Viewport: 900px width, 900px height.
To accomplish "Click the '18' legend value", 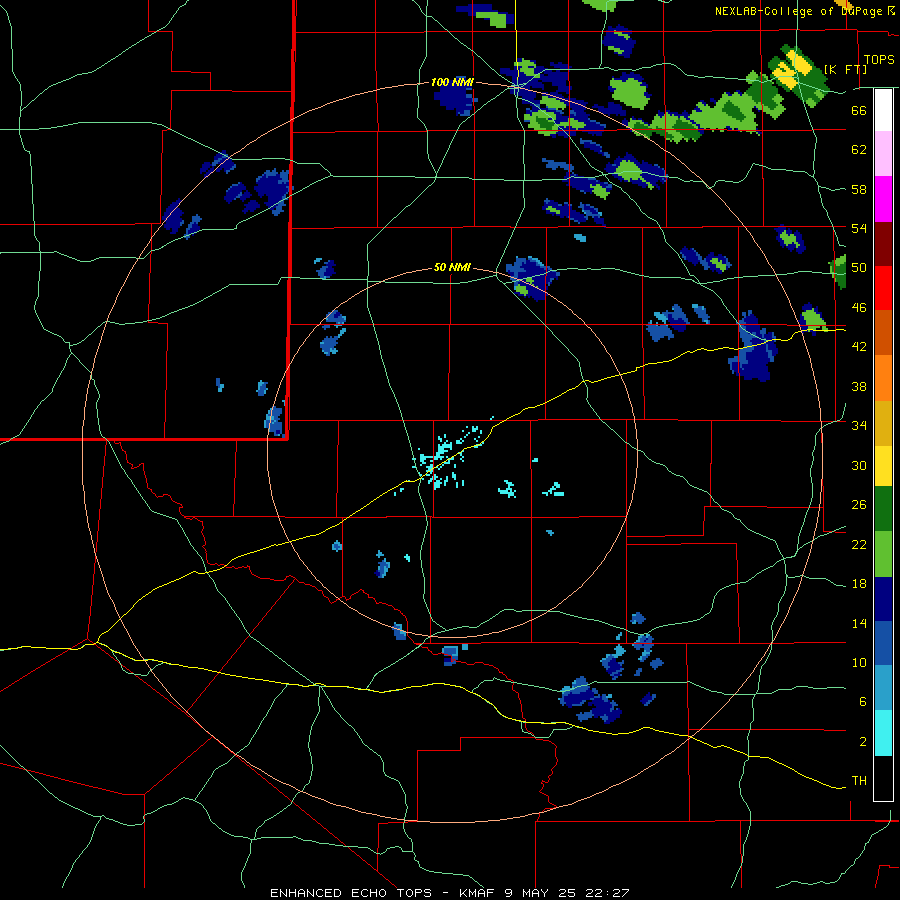I will click(859, 584).
